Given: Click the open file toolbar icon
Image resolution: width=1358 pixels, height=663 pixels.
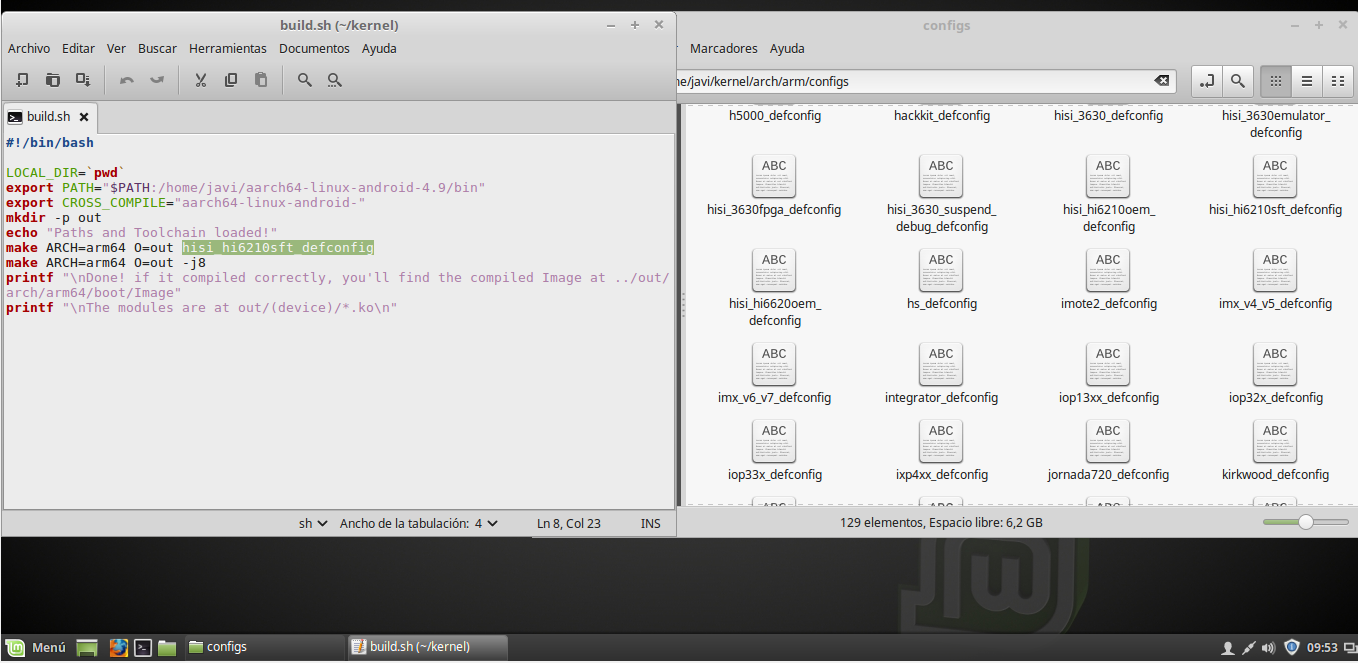Looking at the screenshot, I should tap(53, 80).
